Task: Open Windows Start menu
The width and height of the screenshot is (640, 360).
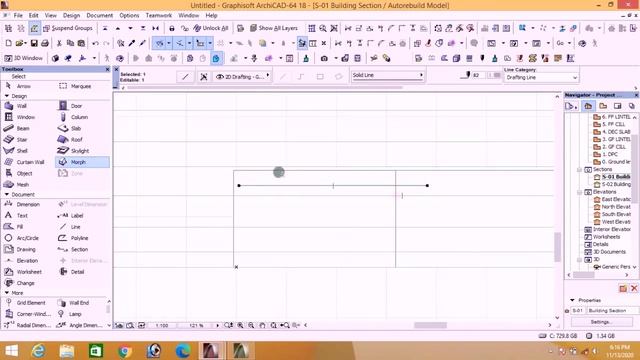Action: tap(11, 351)
